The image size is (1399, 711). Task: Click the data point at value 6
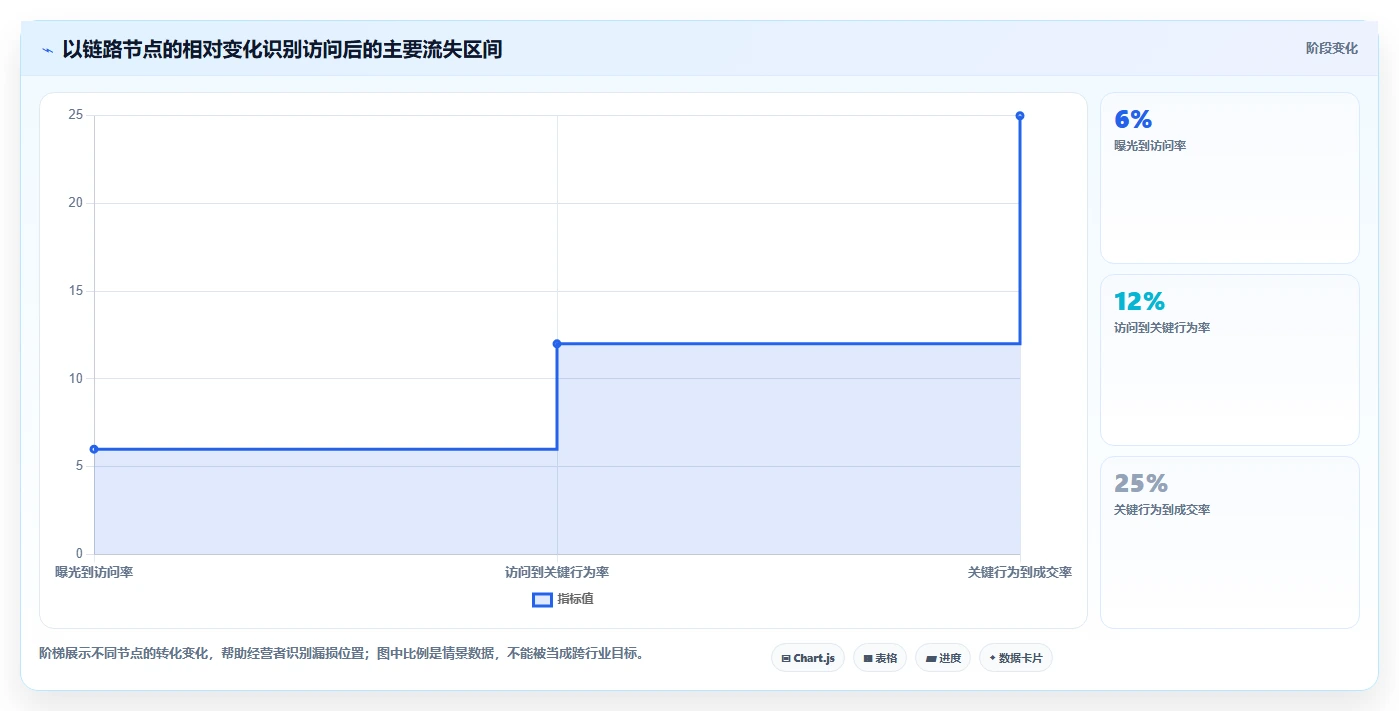(94, 449)
